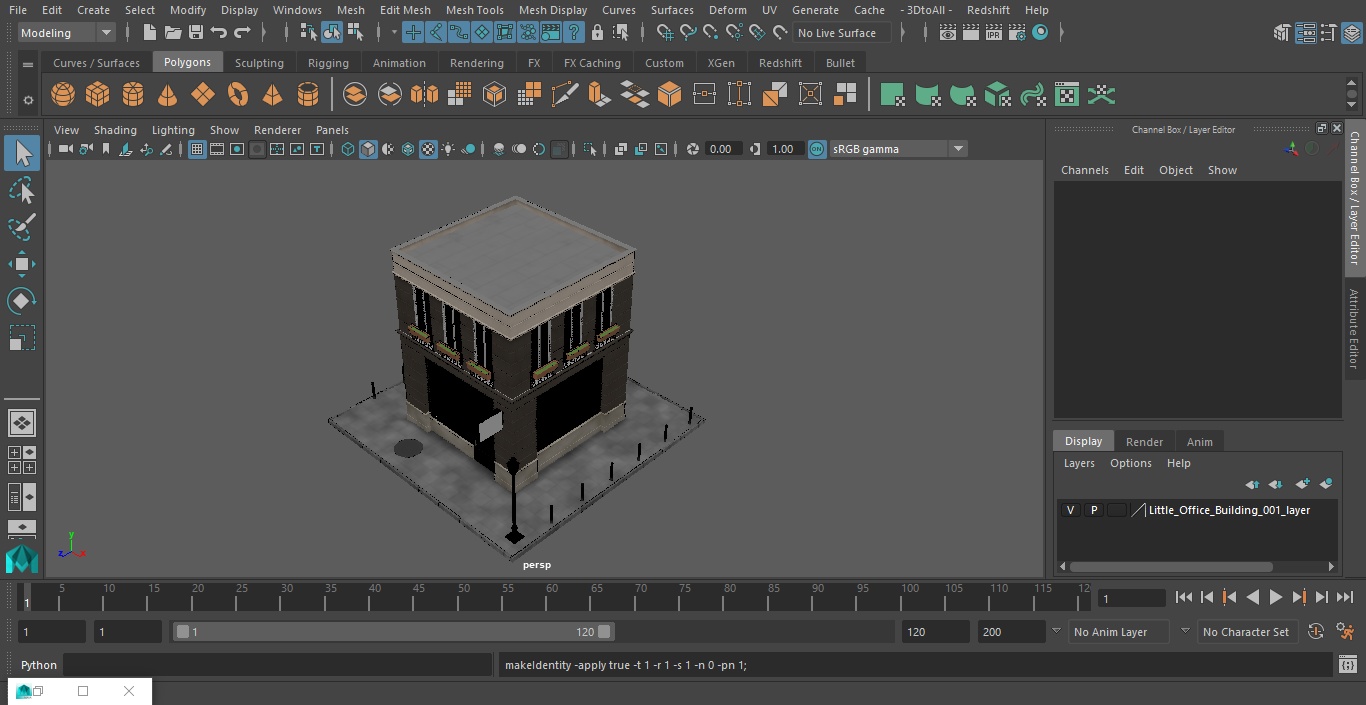
Task: Click the time range slider bar
Action: pyautogui.click(x=394, y=632)
